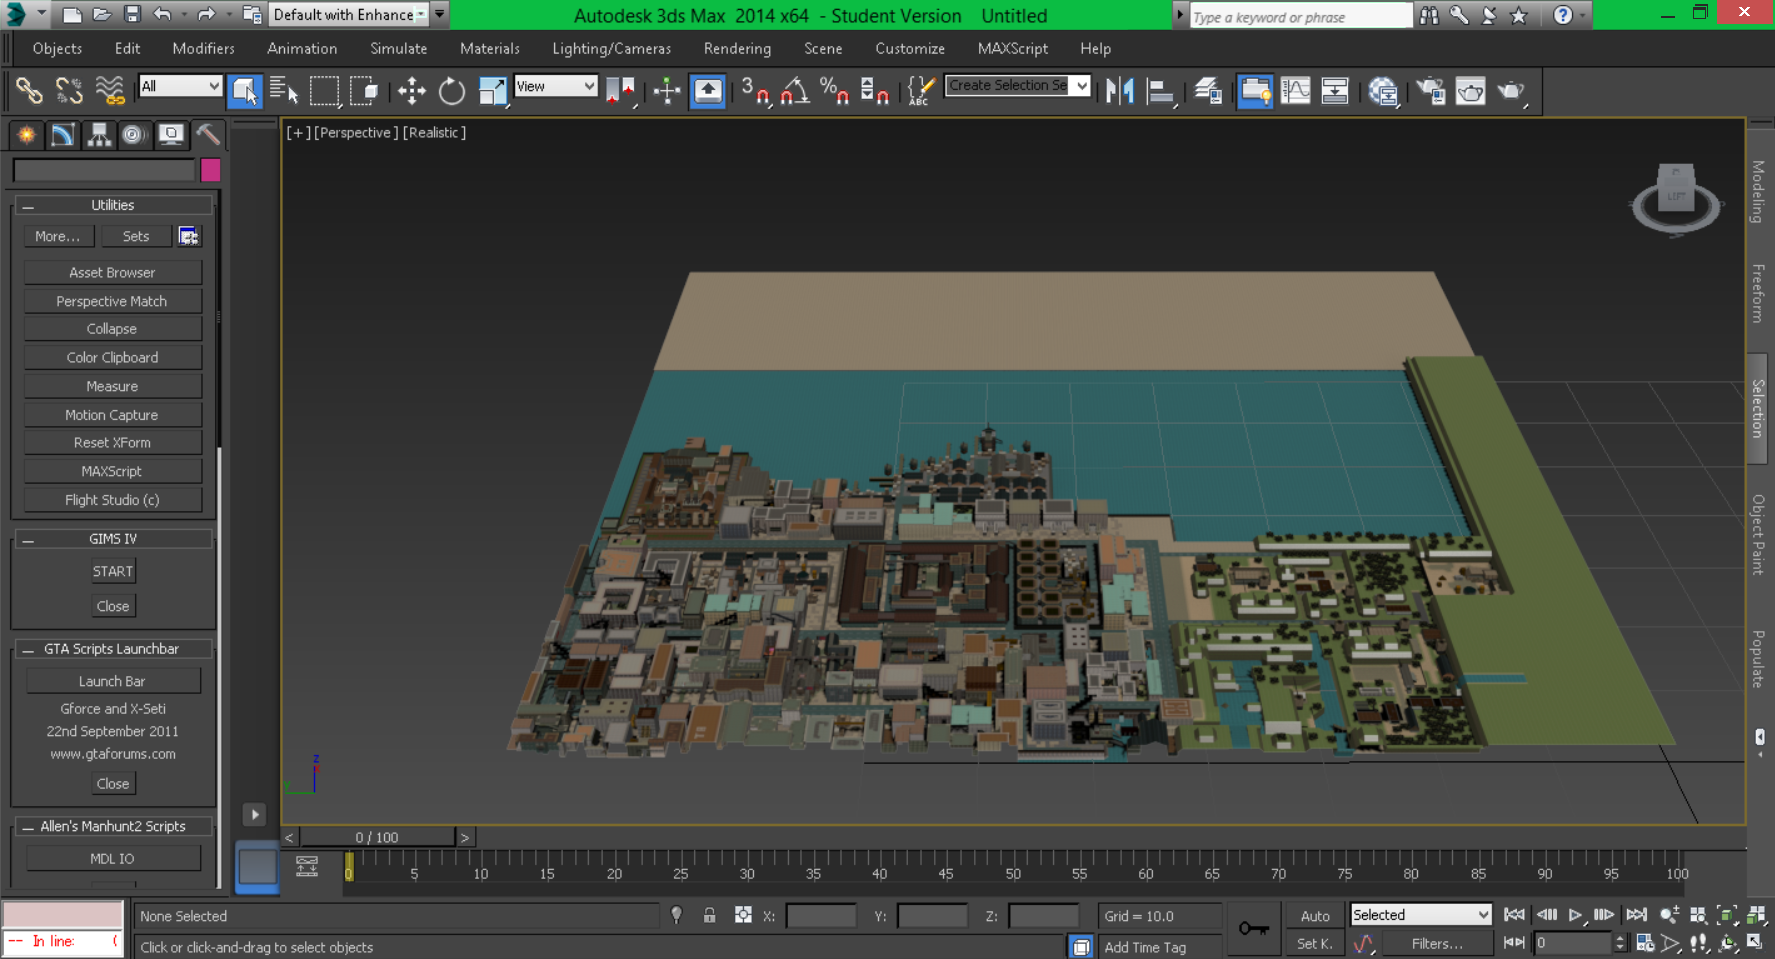
Task: Open Schematic View
Action: click(1335, 91)
